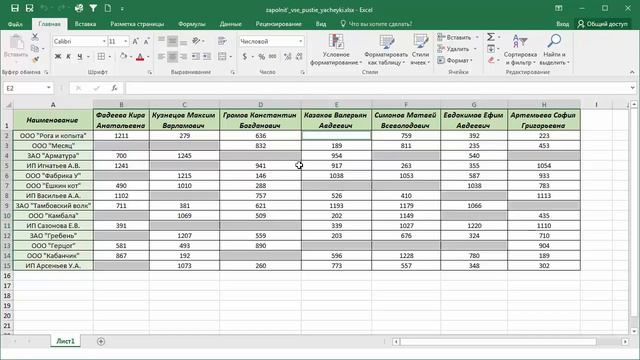Toggle bottom vertical alignment

pyautogui.click(x=184, y=41)
